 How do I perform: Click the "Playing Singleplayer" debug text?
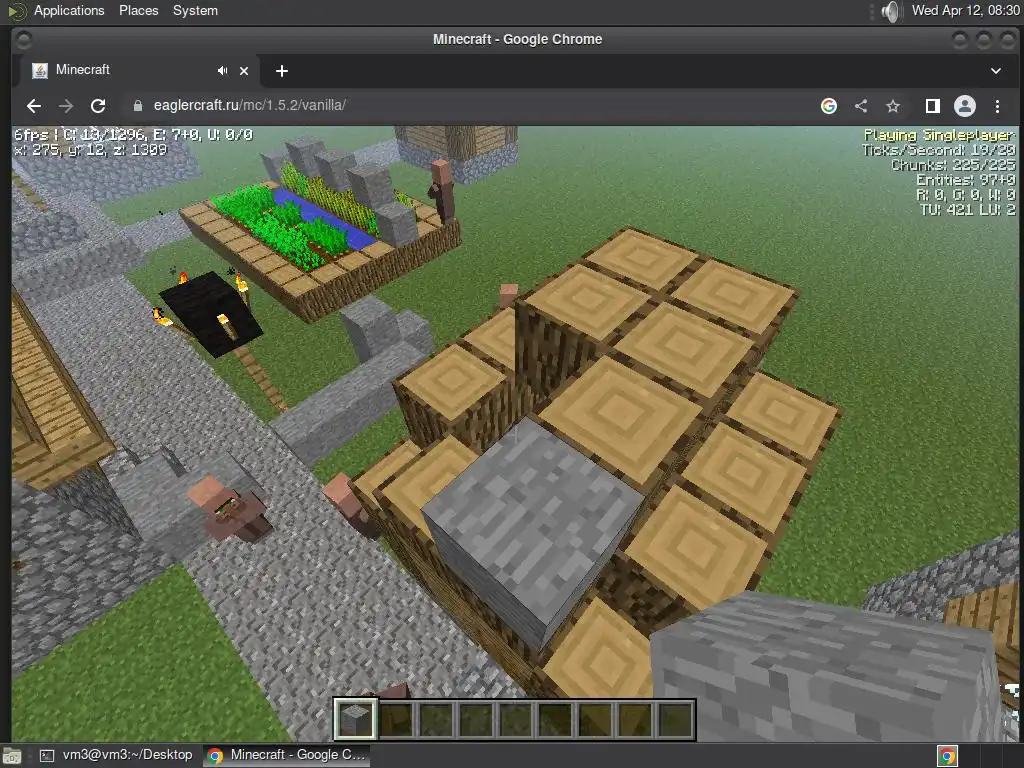coord(939,135)
